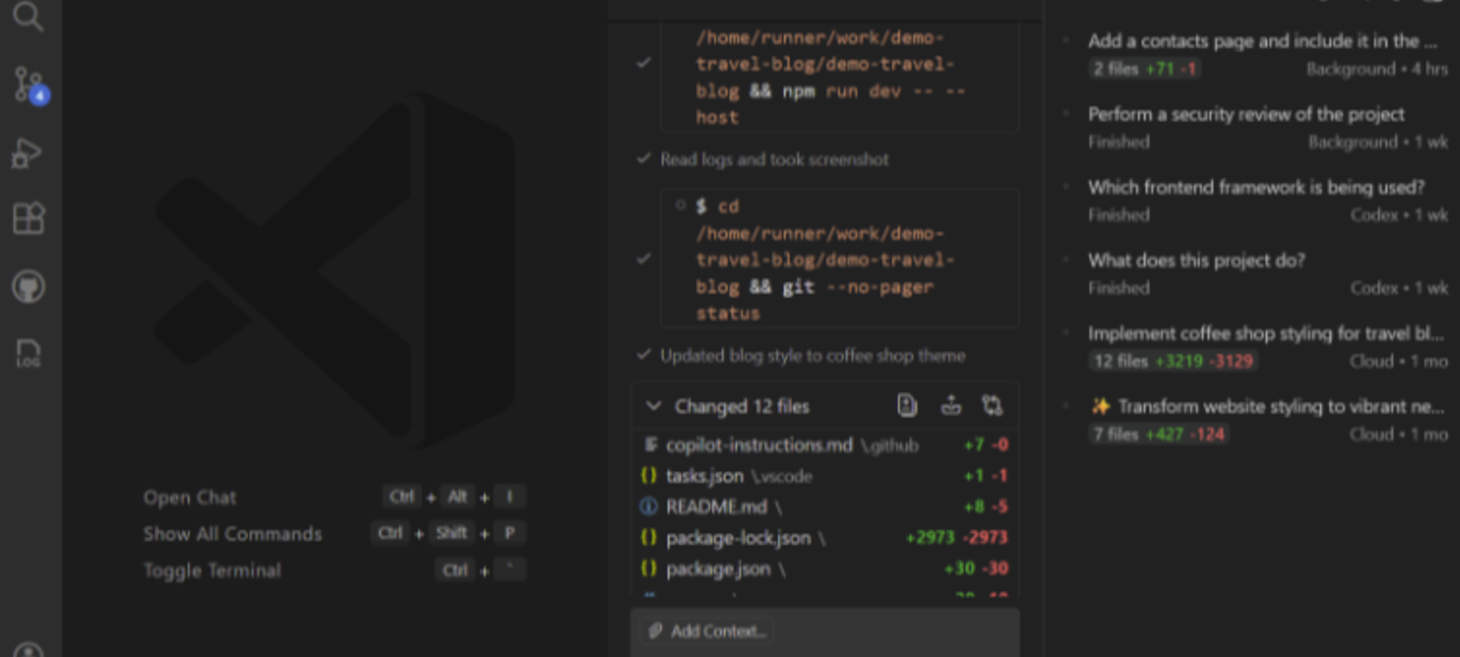This screenshot has width=1460, height=657.
Task: Open the Run and Debug view
Action: tap(28, 153)
